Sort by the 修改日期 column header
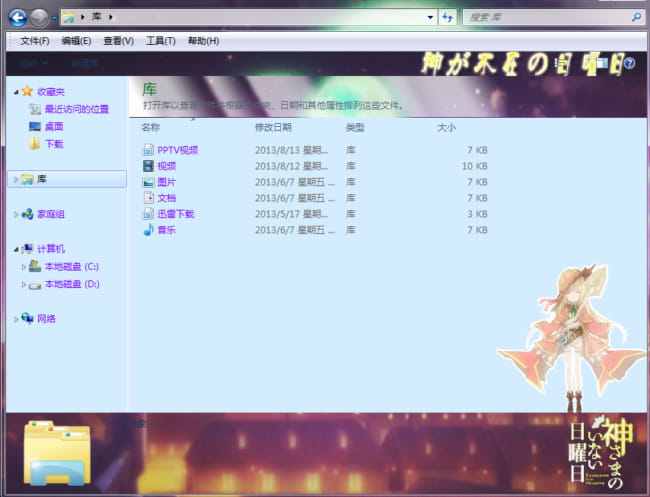 (273, 127)
